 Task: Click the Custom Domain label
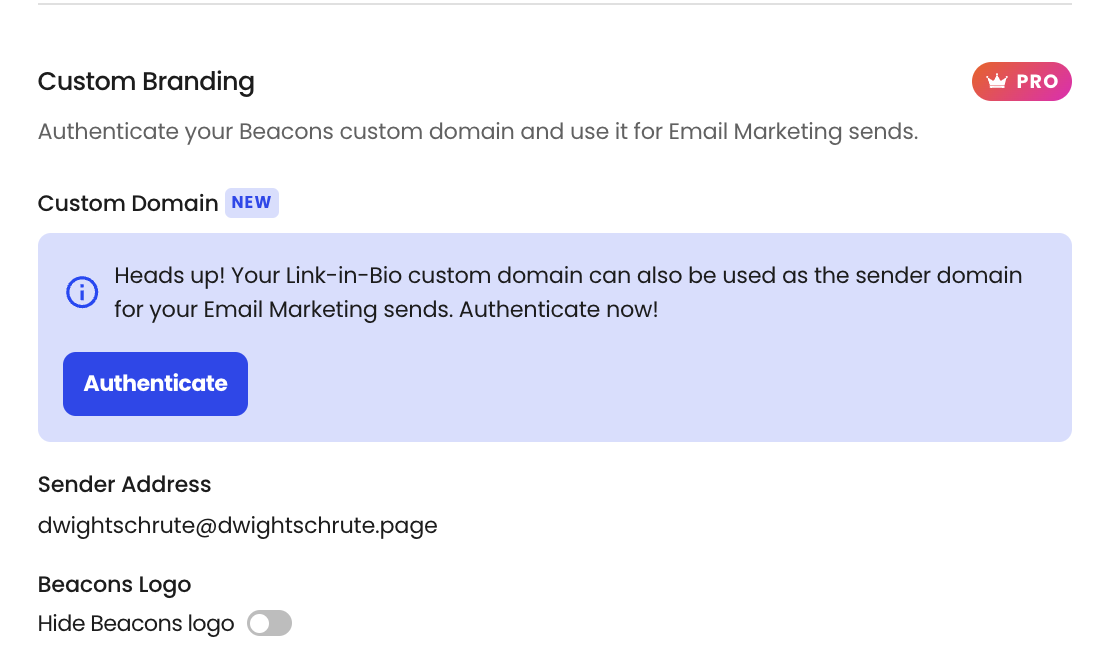pyautogui.click(x=128, y=204)
